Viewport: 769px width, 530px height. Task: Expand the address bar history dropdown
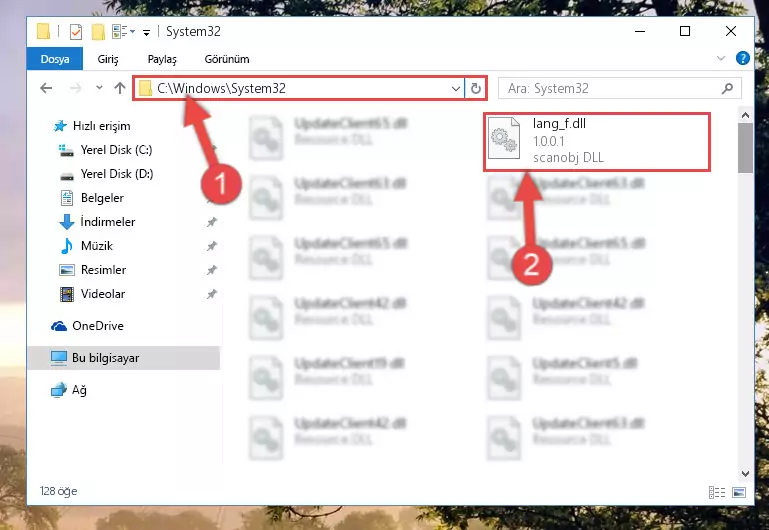(456, 89)
